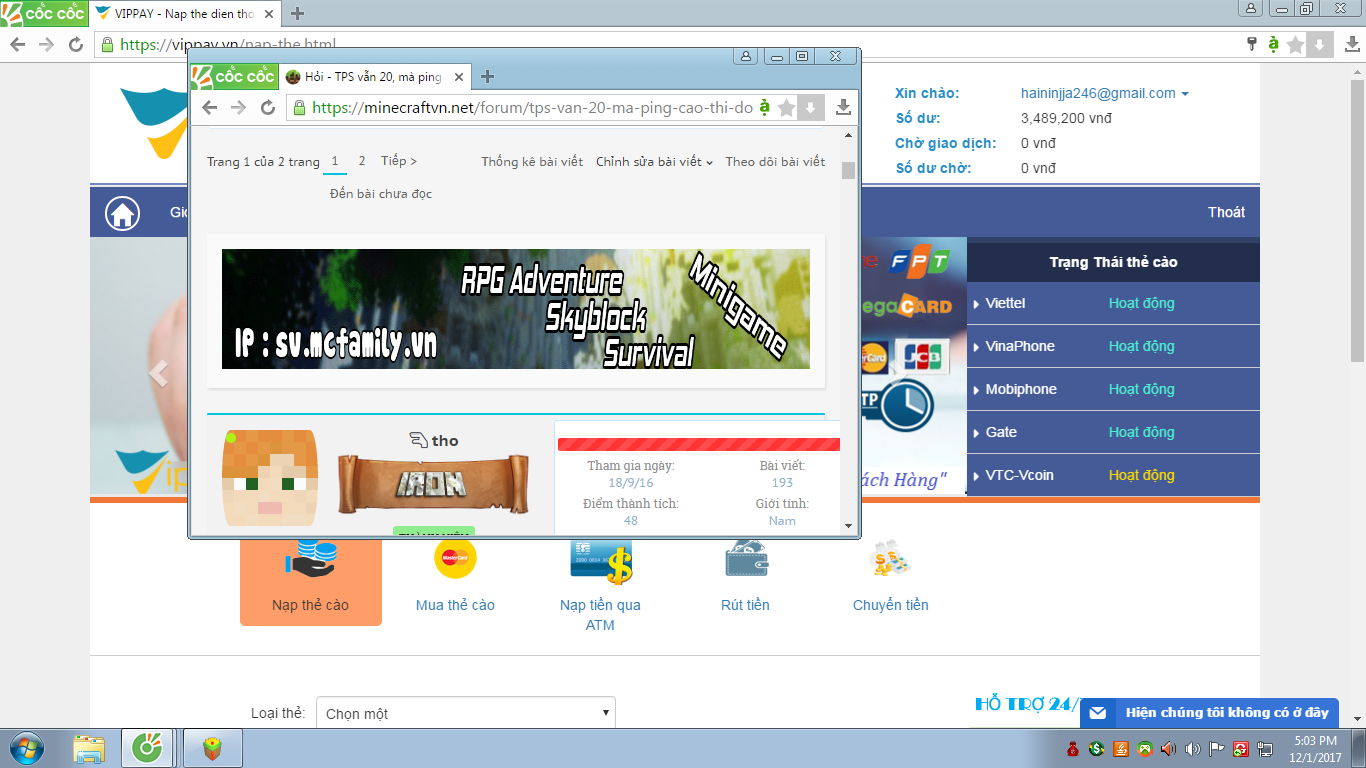Click the '3,489,200 vnđ' balance value
The width and height of the screenshot is (1366, 768).
click(x=1066, y=118)
